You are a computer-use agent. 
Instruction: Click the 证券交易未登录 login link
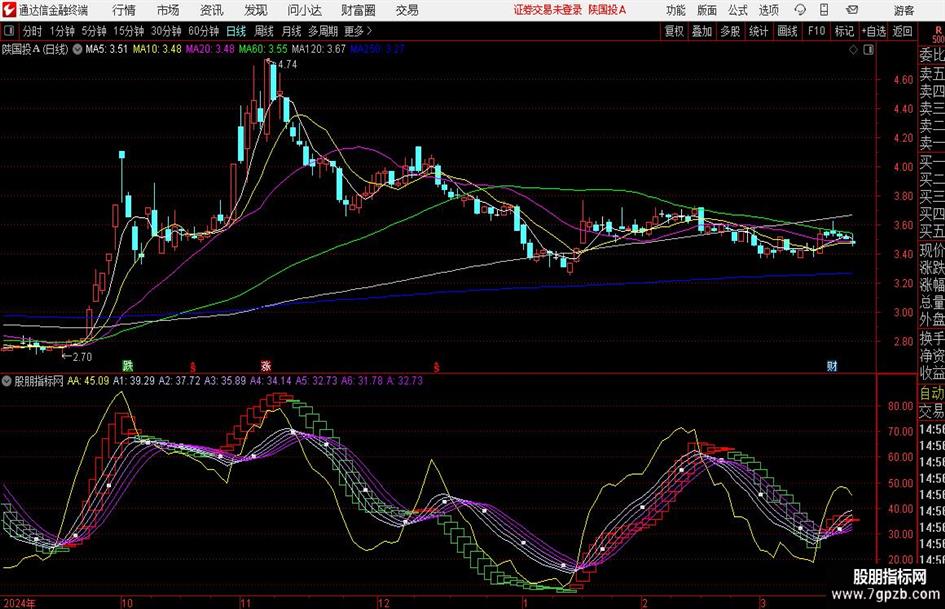tap(548, 10)
